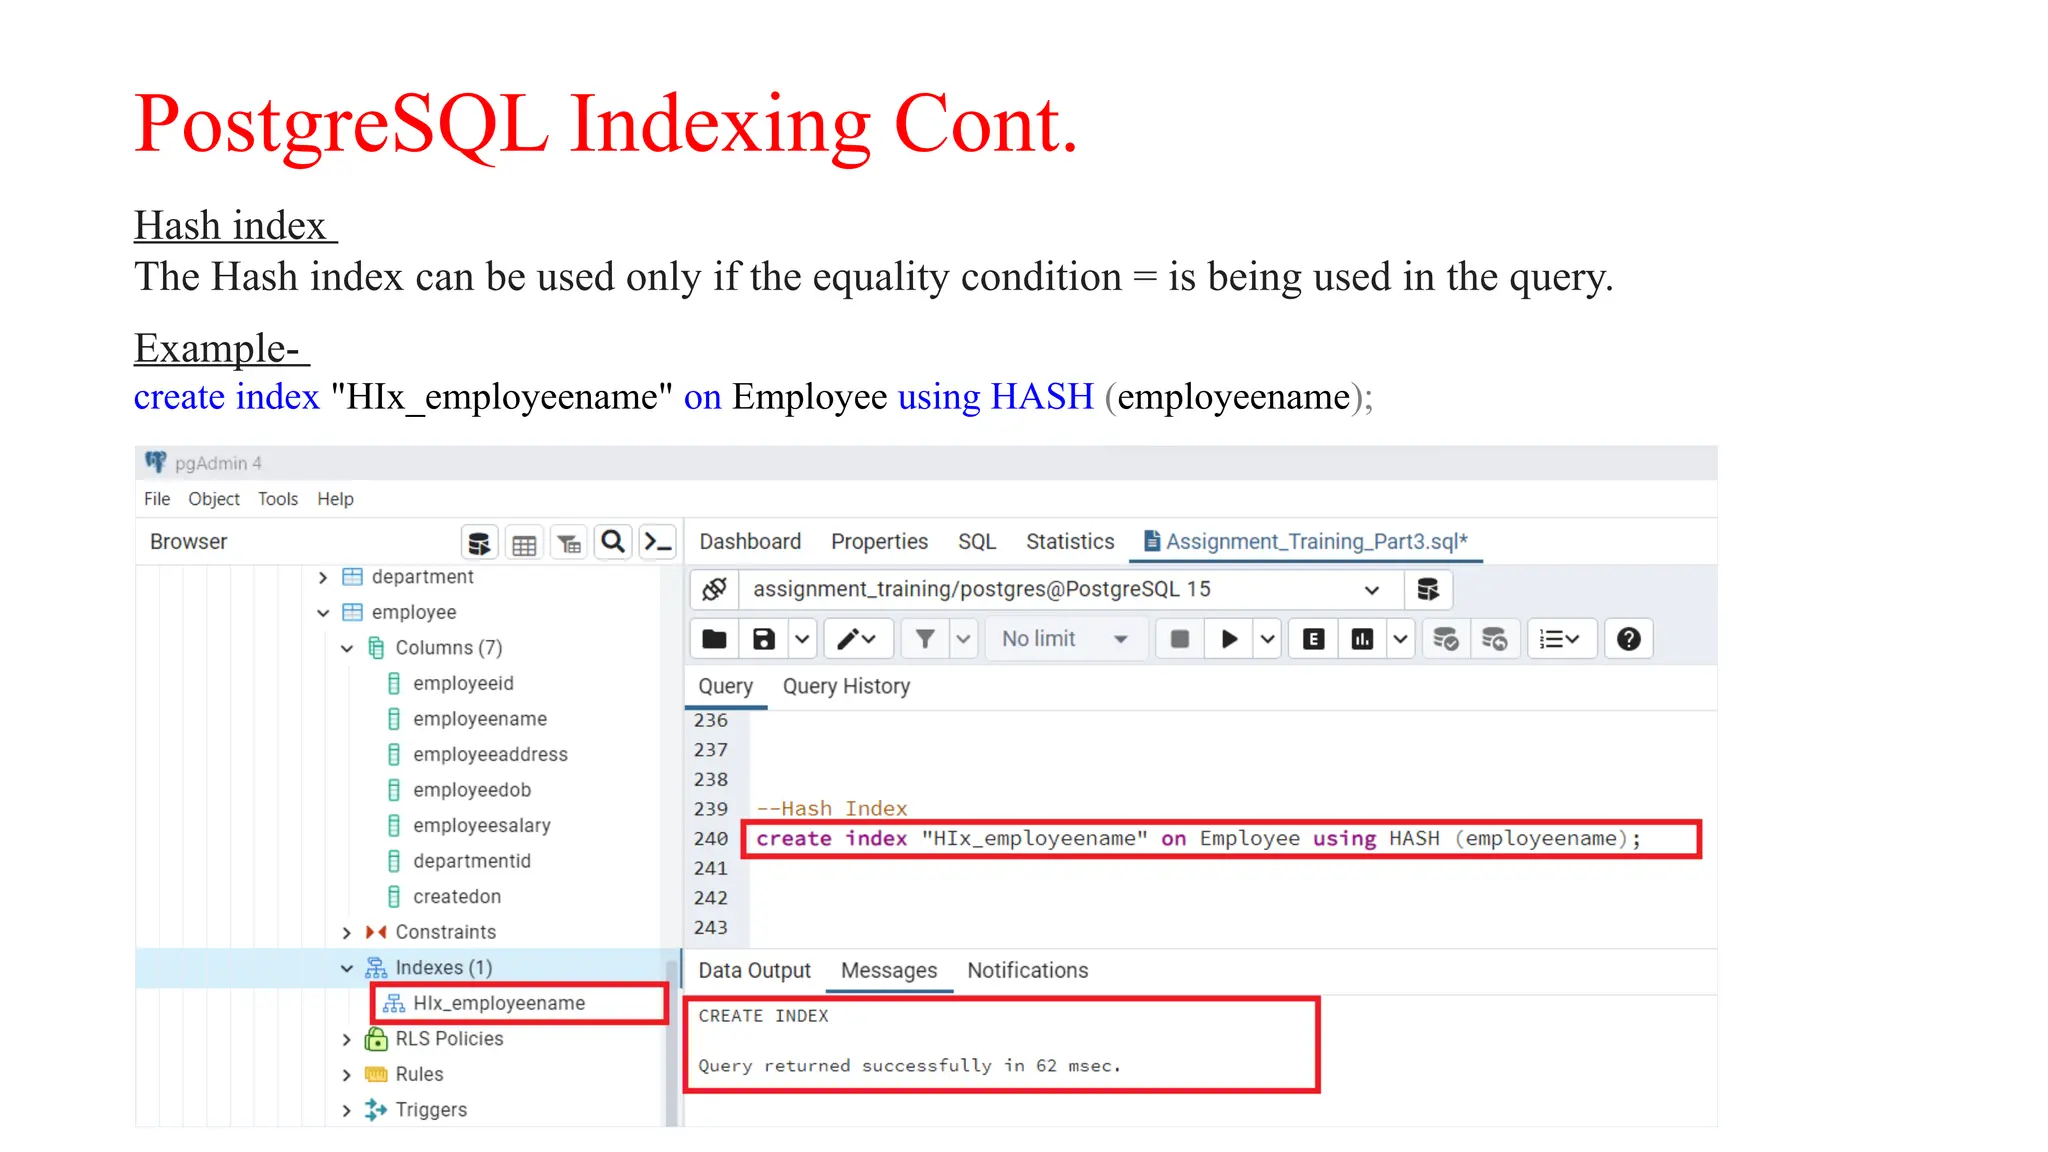This screenshot has width=2048, height=1152.
Task: Click the Stop query square button
Action: point(1180,639)
